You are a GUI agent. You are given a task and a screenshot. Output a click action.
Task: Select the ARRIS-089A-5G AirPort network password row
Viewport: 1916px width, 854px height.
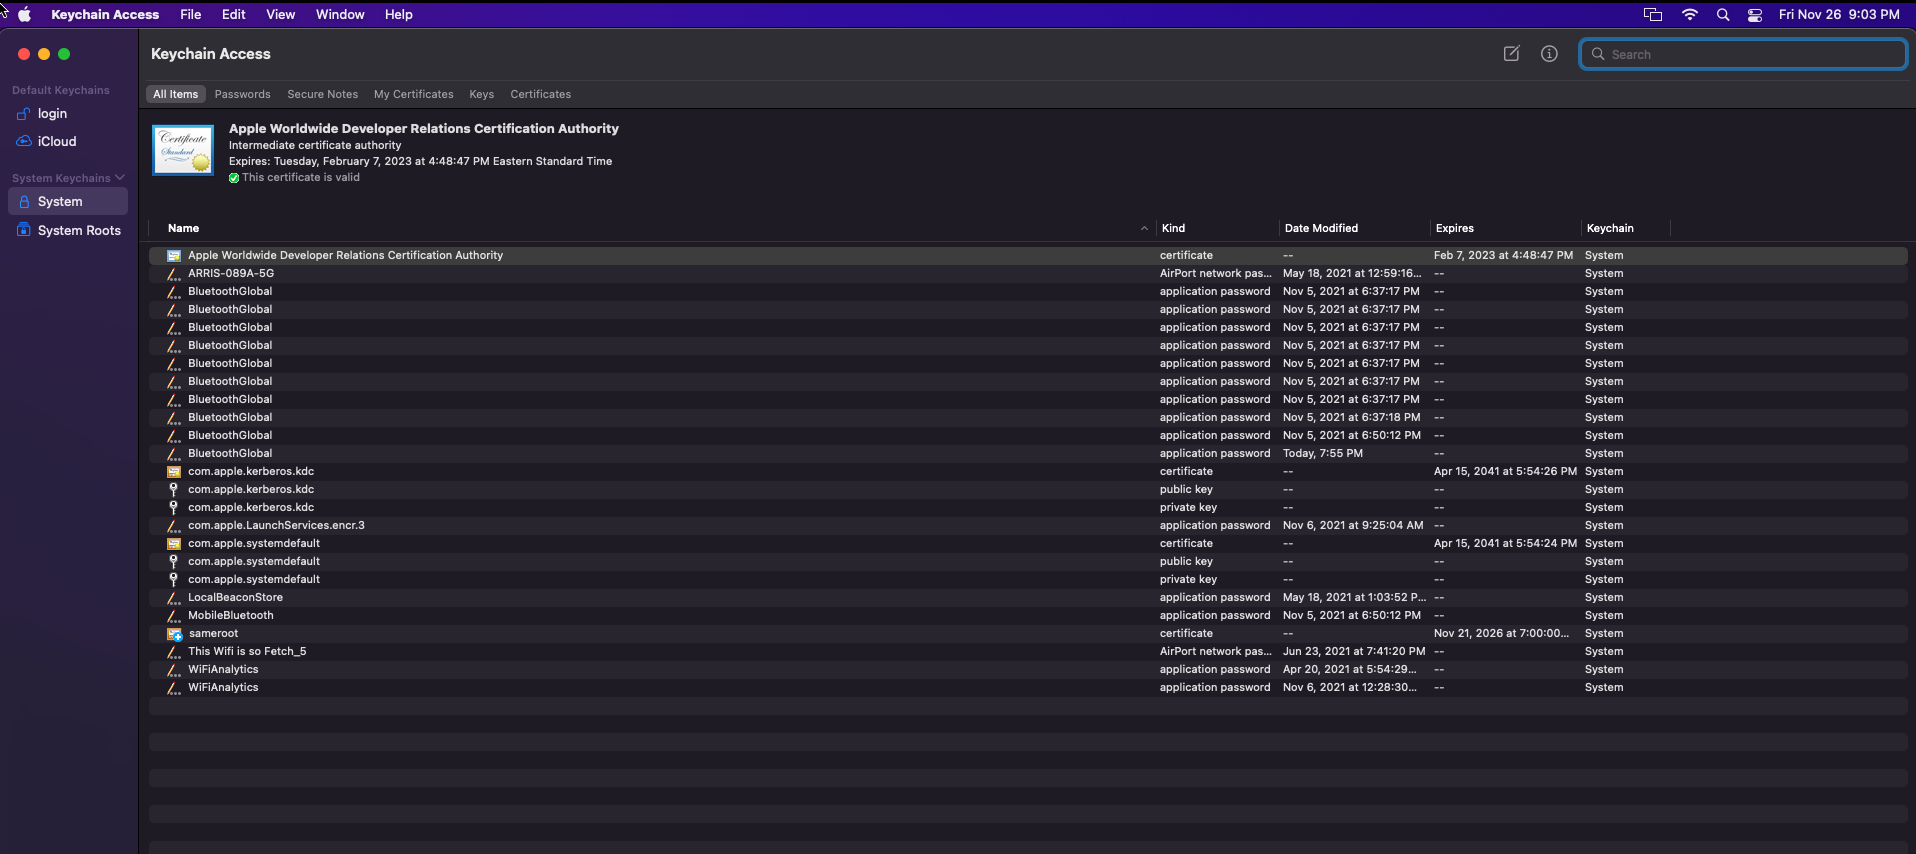pos(1028,274)
